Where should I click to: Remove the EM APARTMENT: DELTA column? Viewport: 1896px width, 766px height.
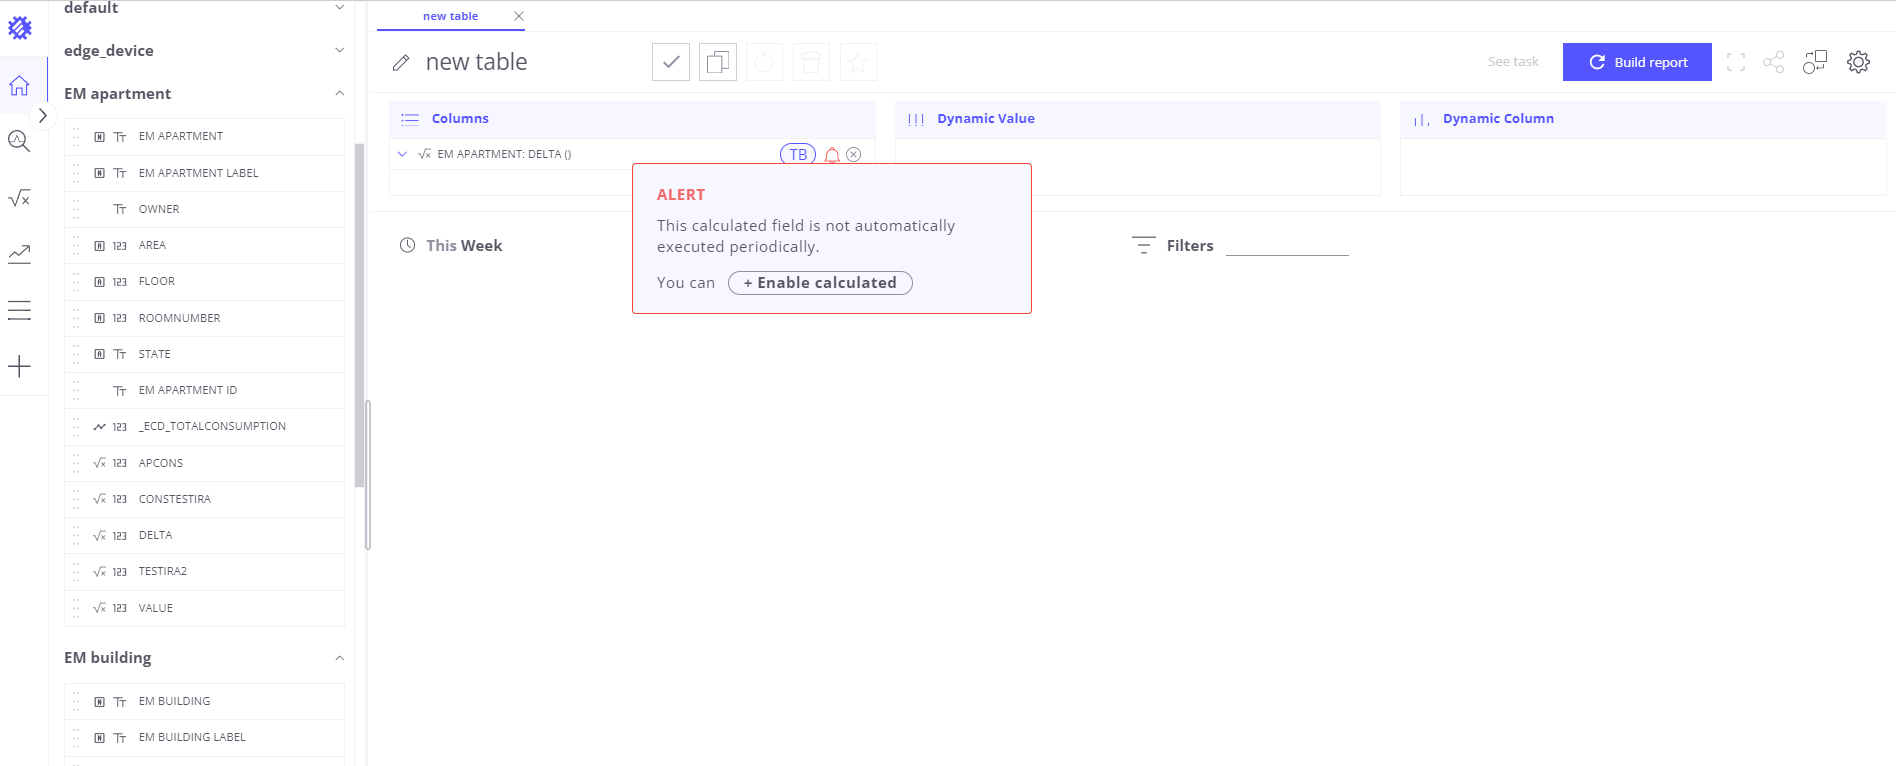point(854,155)
